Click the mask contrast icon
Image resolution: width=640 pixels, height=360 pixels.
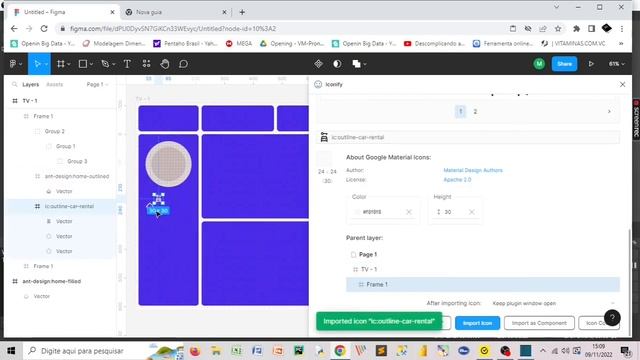click(337, 64)
